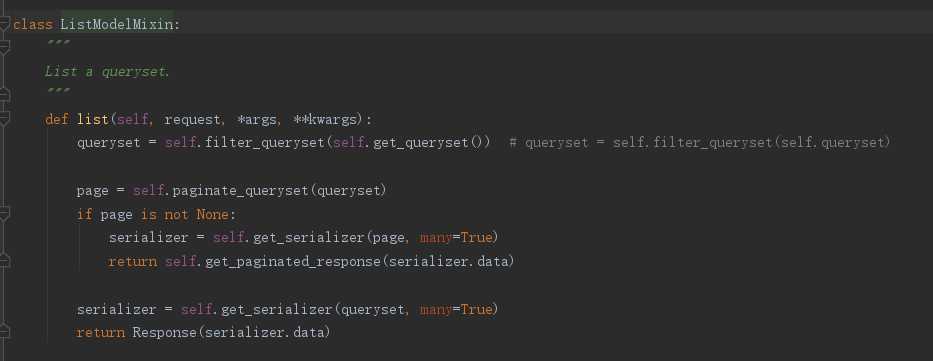Place cursor on ListModelMixin class name
This screenshot has width=933, height=361.
(x=117, y=25)
